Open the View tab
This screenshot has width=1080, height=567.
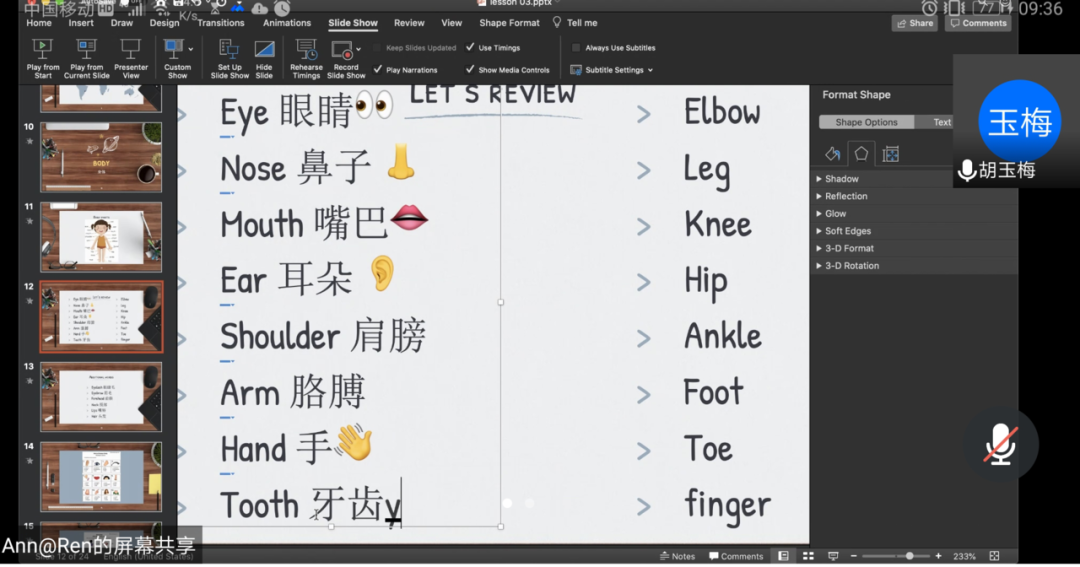coord(451,23)
